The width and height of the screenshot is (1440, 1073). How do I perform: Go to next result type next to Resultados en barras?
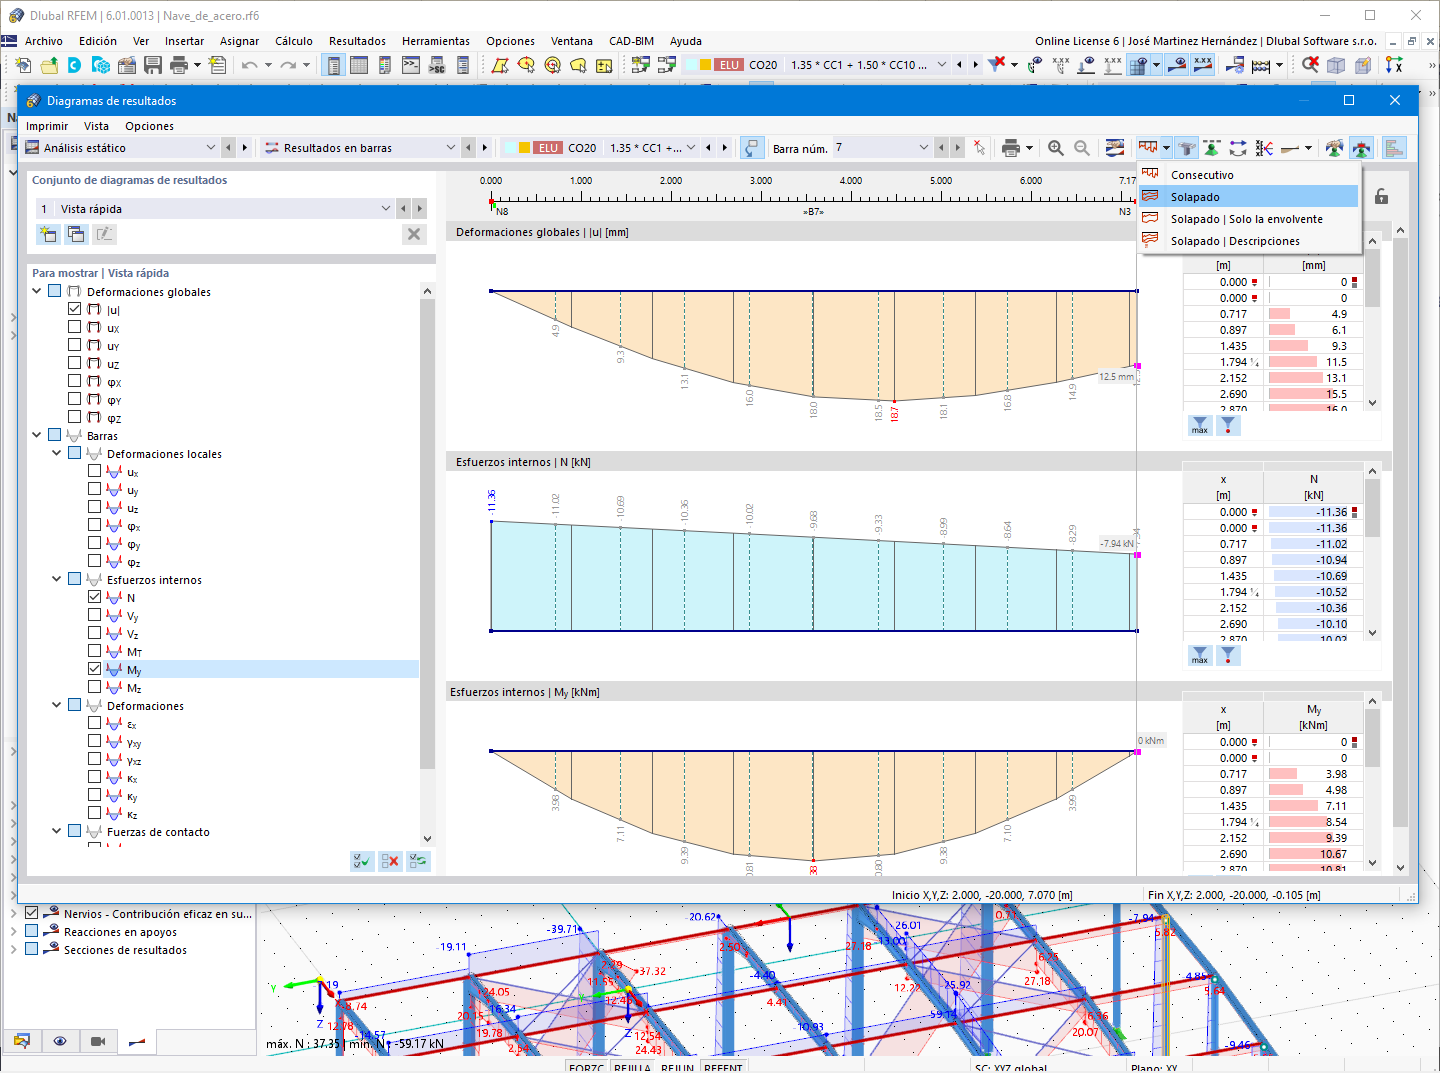485,148
